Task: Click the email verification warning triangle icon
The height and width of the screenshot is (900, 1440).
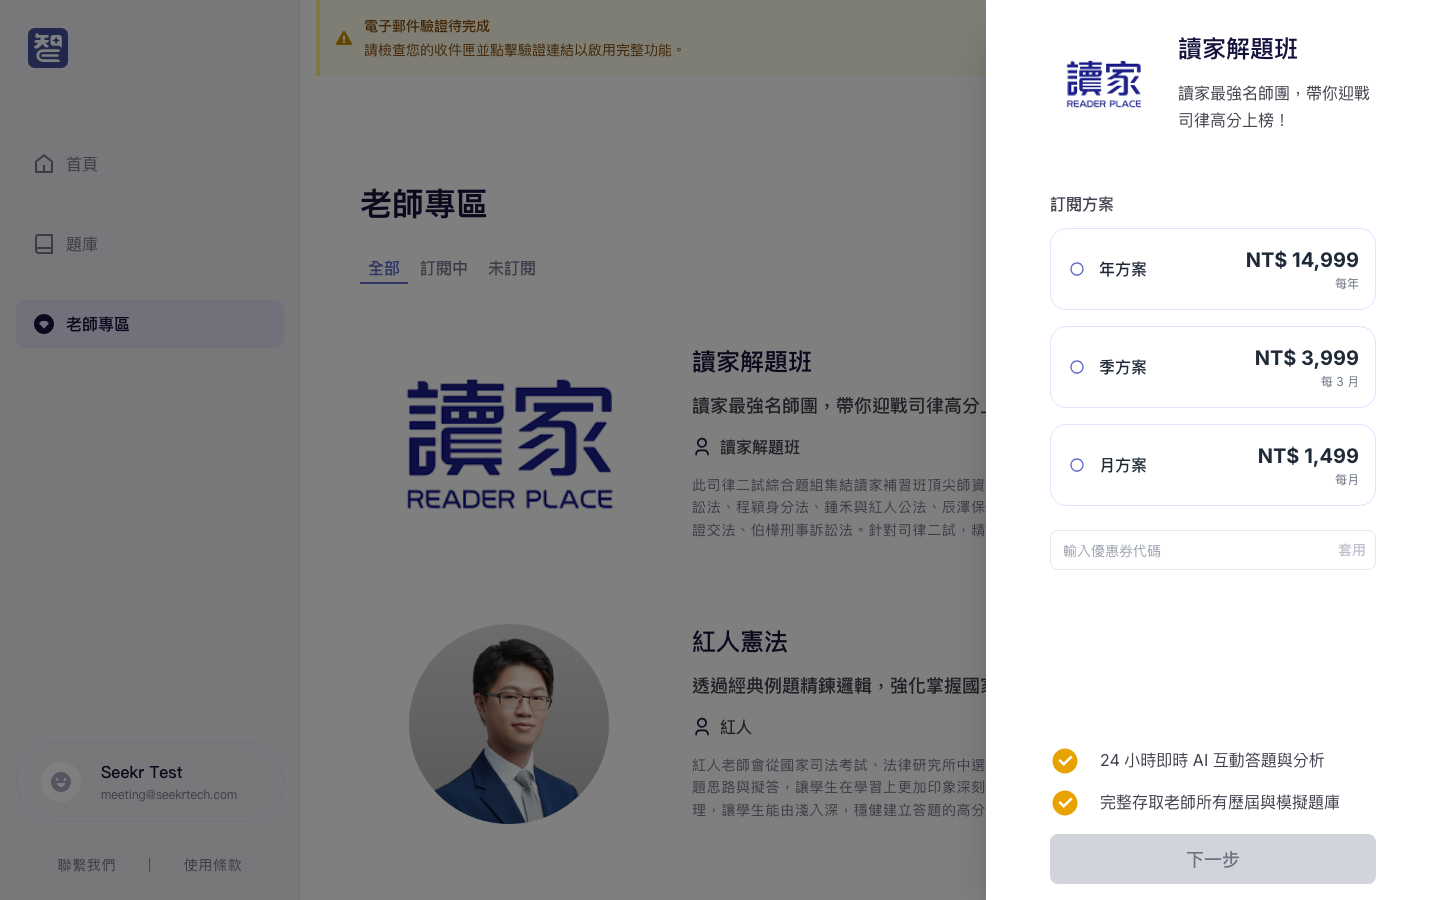Action: [344, 37]
